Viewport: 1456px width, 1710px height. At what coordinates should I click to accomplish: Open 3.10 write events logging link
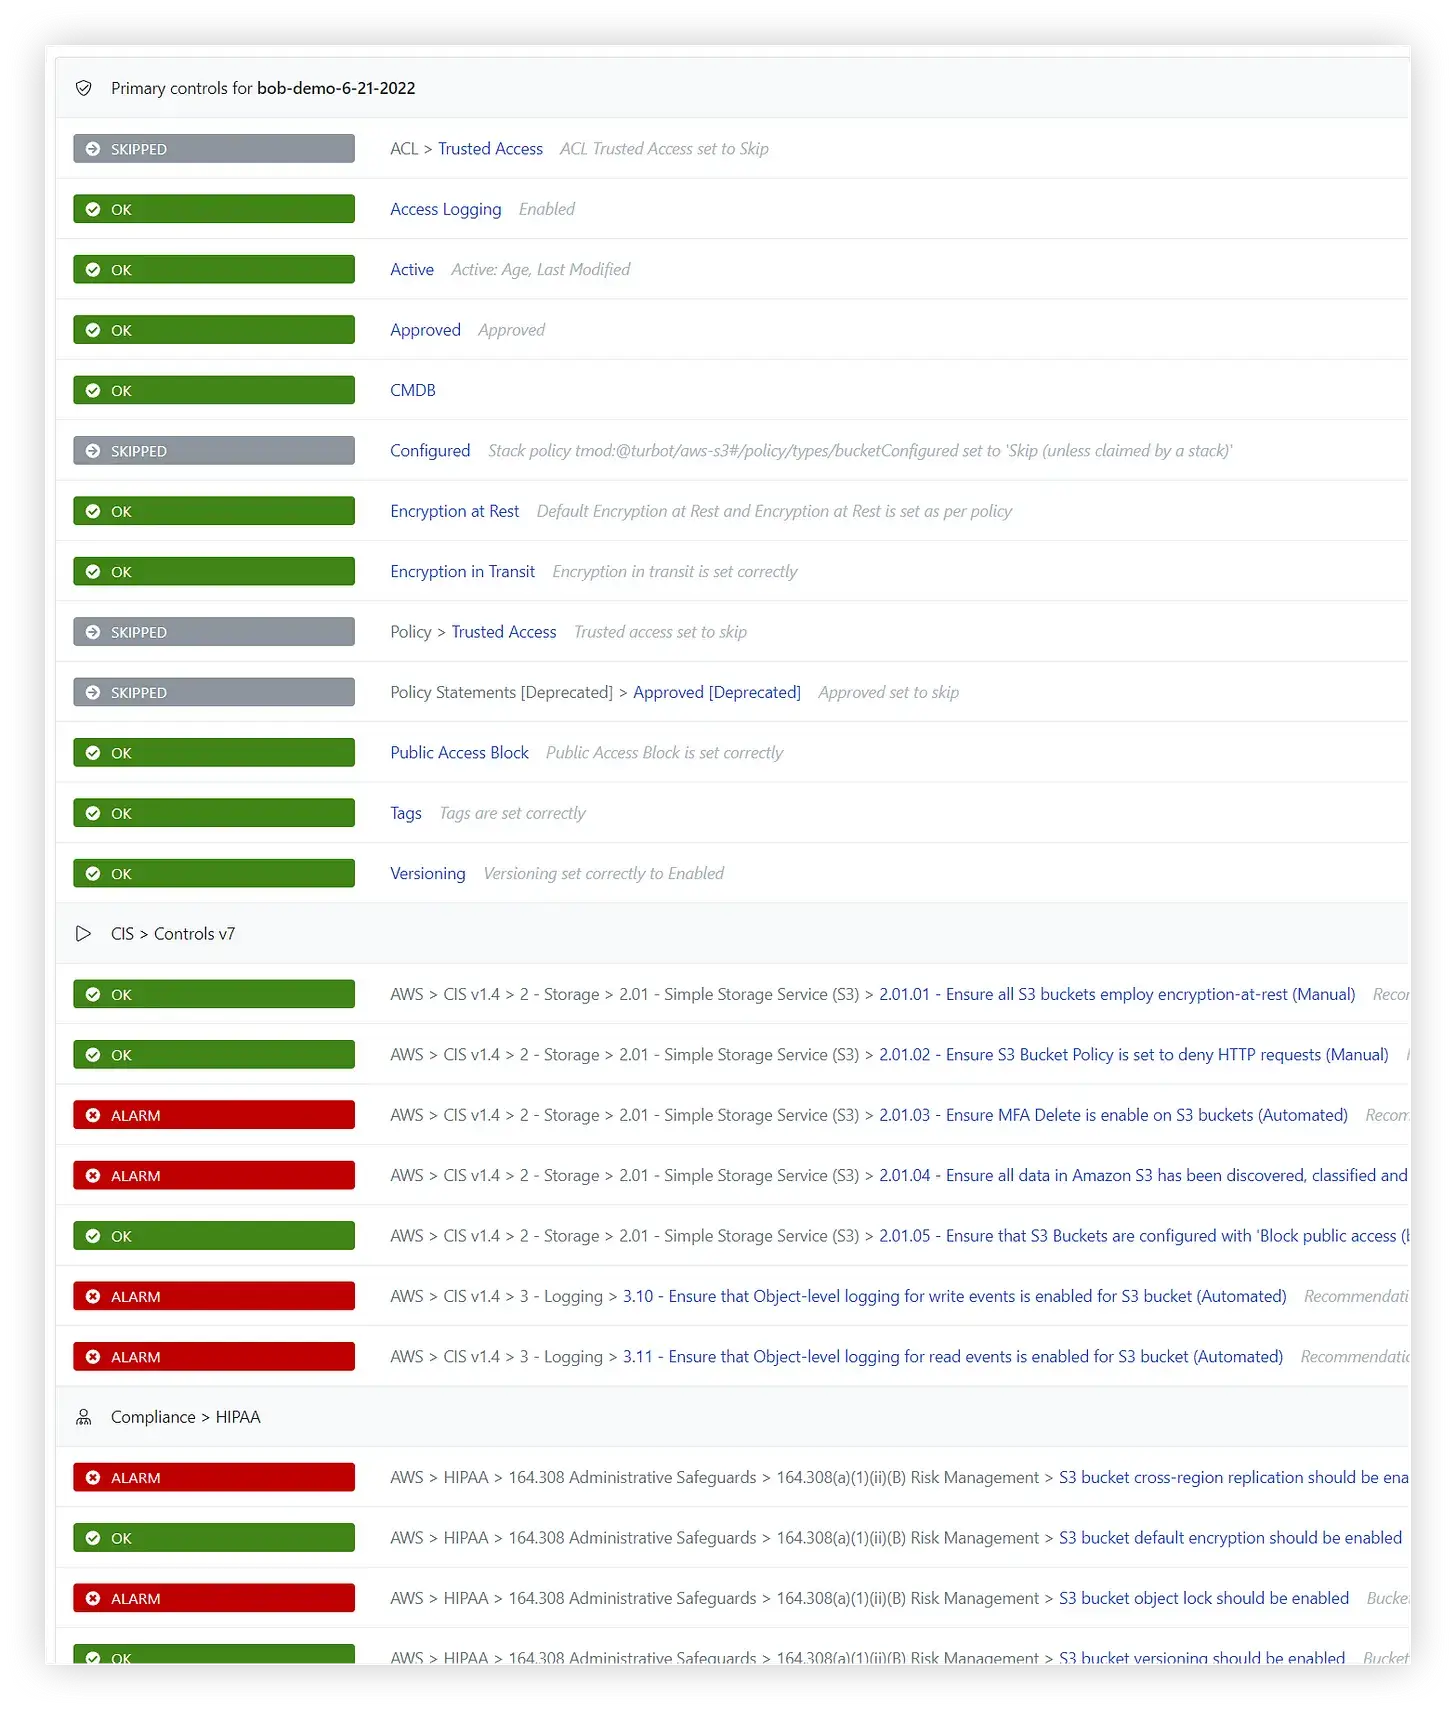pos(955,1296)
